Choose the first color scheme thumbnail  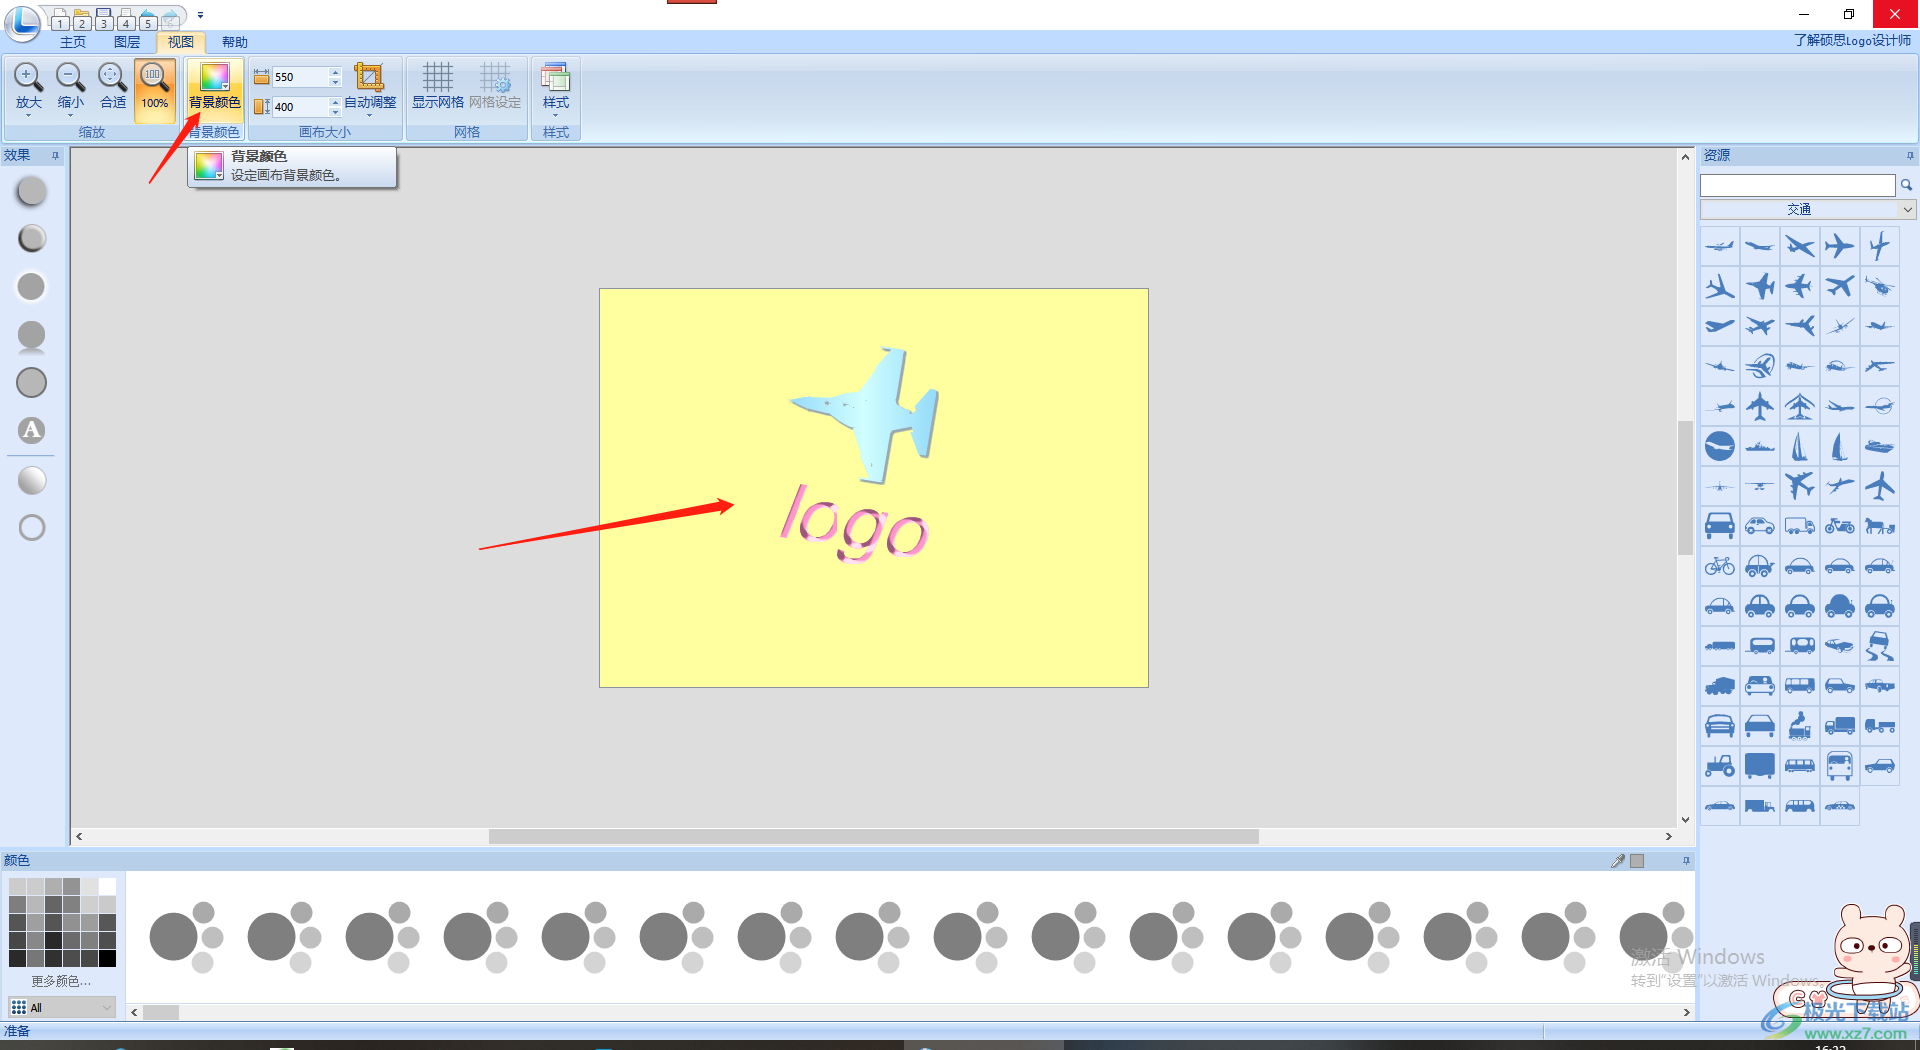(186, 937)
